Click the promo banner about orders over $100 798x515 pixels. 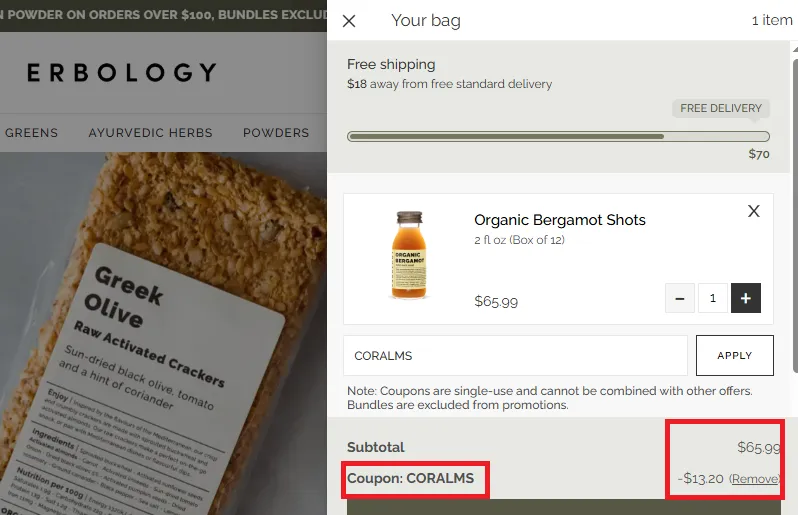[163, 15]
